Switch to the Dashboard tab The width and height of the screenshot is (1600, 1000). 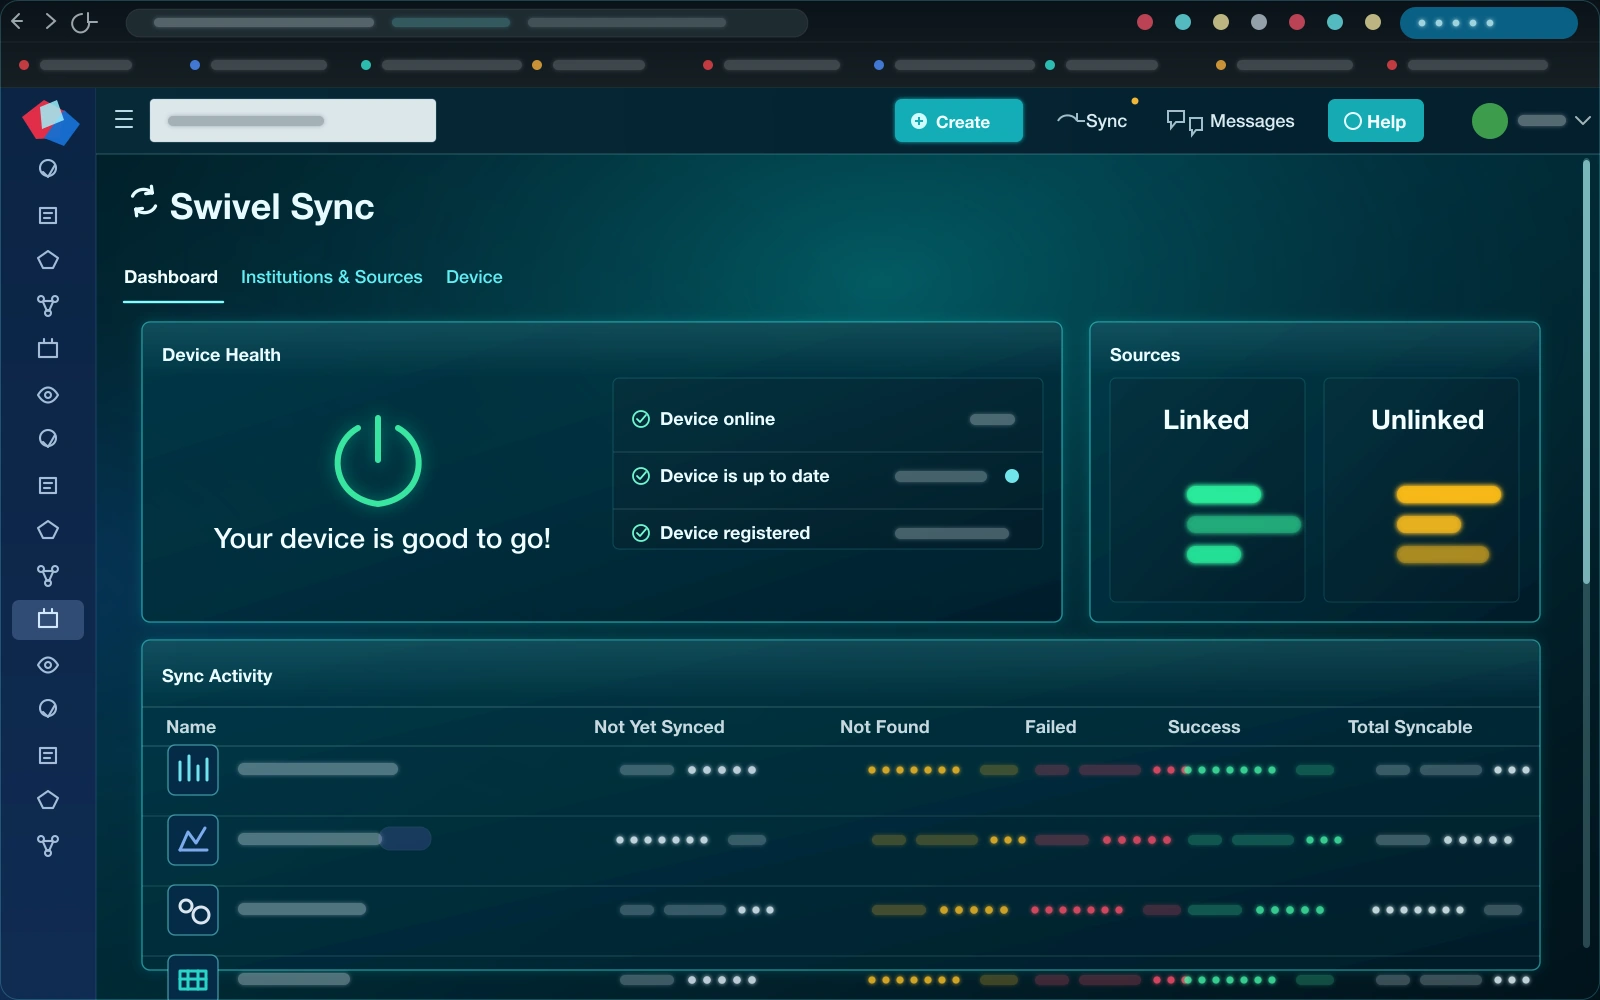tap(171, 277)
